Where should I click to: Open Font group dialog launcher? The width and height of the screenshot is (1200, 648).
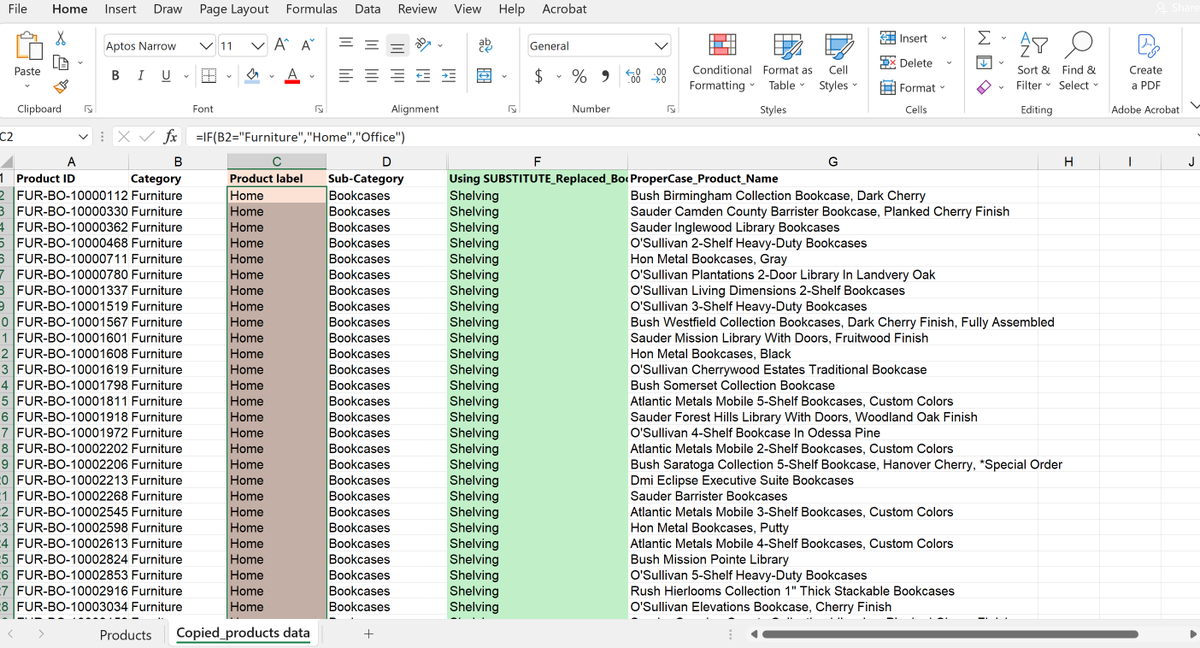[x=319, y=109]
